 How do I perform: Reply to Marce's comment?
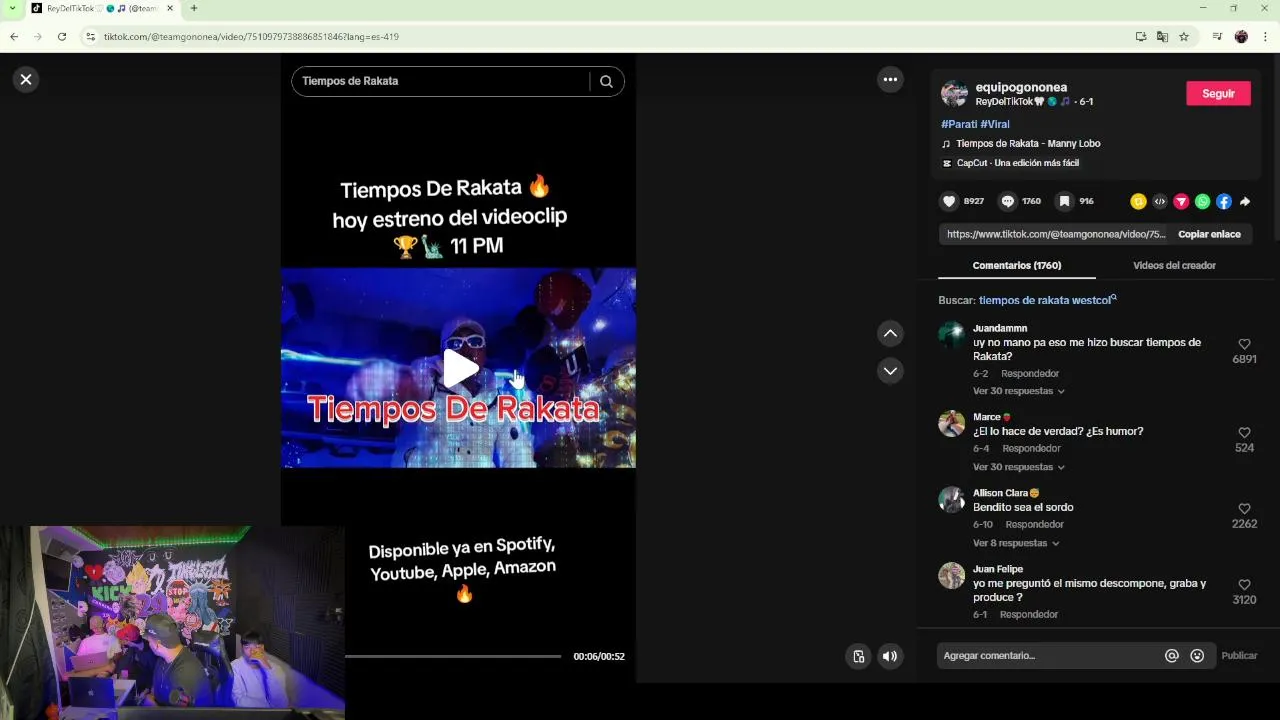tap(1031, 449)
